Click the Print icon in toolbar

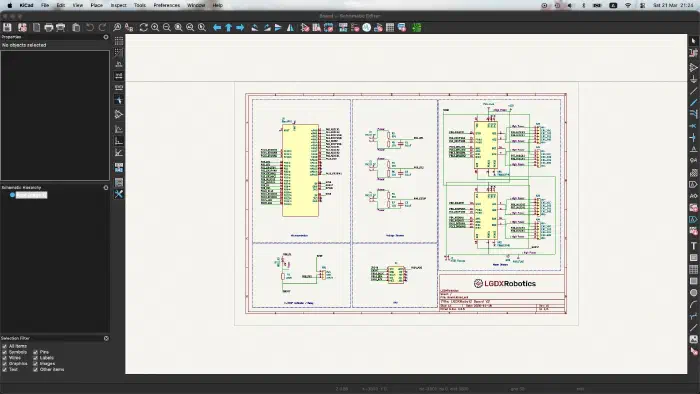pyautogui.click(x=49, y=28)
